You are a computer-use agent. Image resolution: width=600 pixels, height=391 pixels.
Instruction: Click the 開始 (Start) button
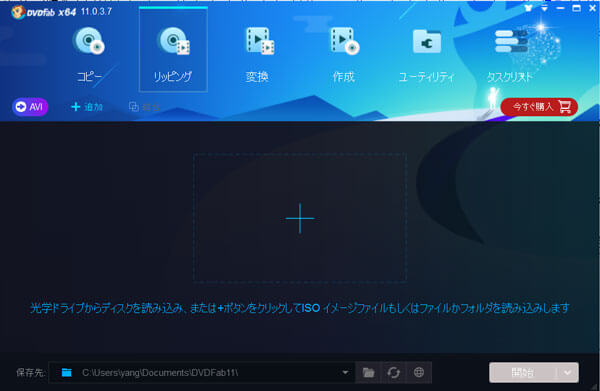click(x=523, y=372)
